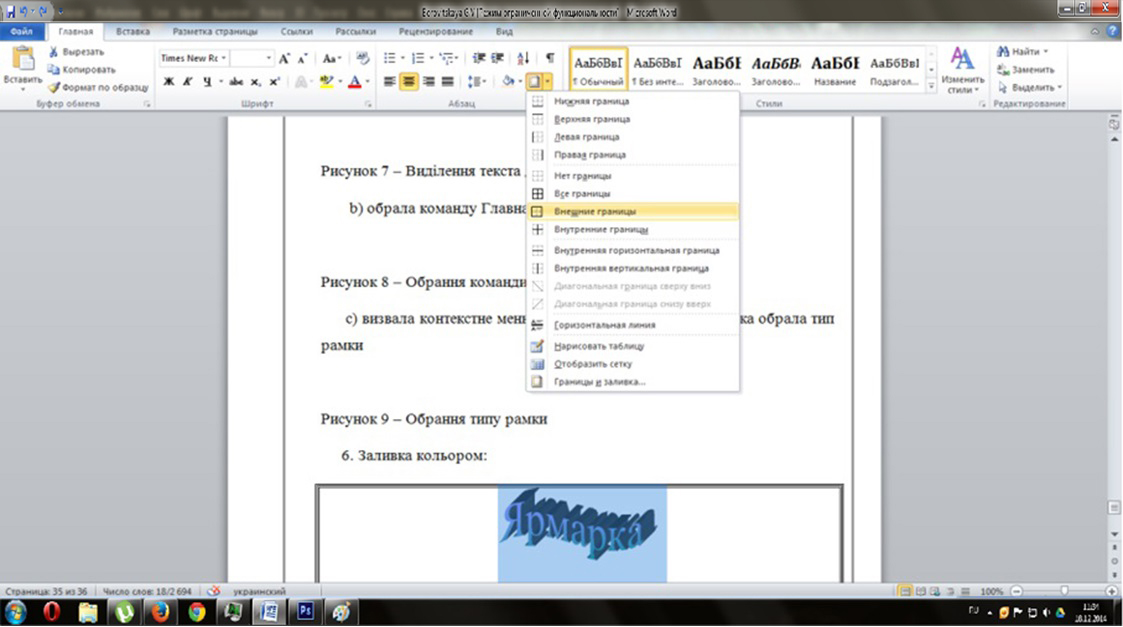This screenshot has width=1123, height=627.
Task: Switch to the Вставка ribbon tab
Action: (x=132, y=31)
